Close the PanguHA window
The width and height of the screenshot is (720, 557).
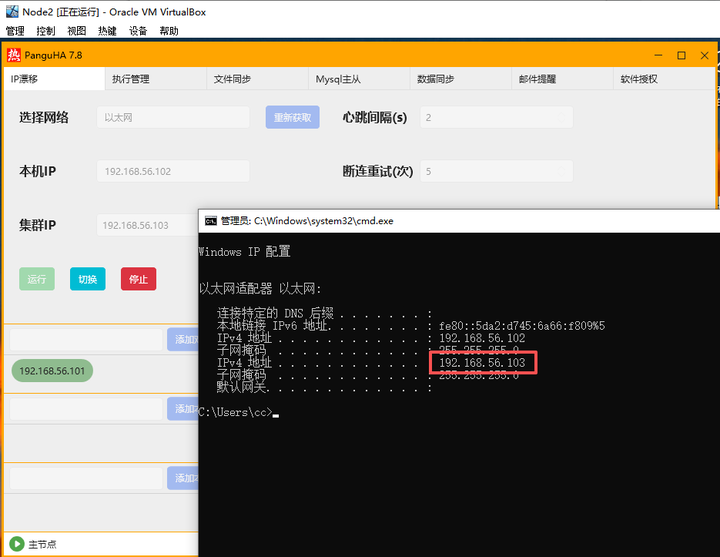coord(704,55)
